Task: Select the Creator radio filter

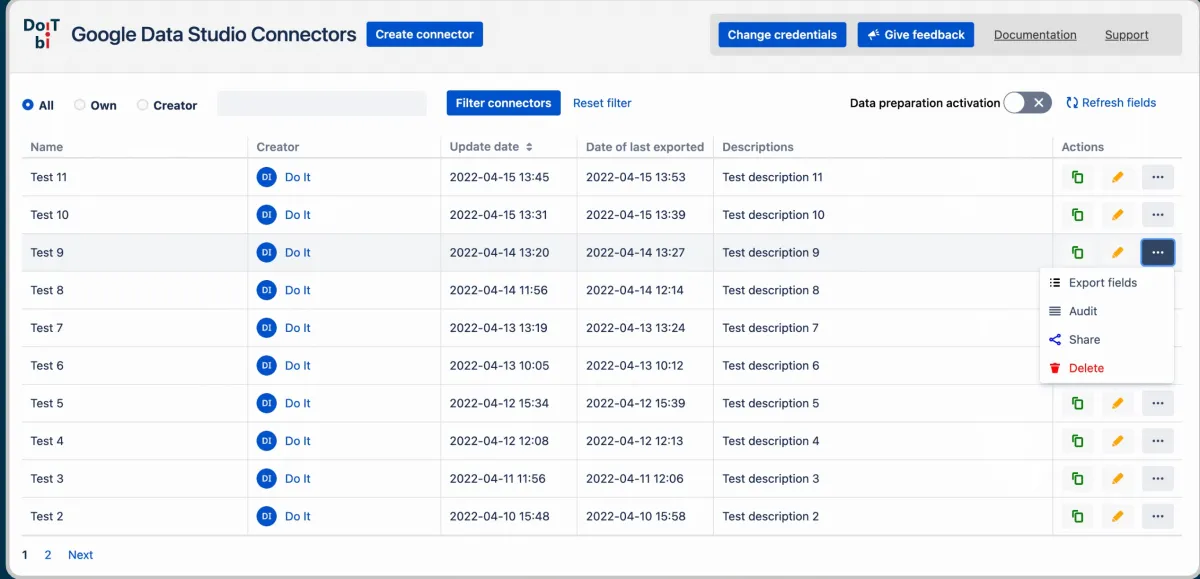Action: pyautogui.click(x=143, y=105)
